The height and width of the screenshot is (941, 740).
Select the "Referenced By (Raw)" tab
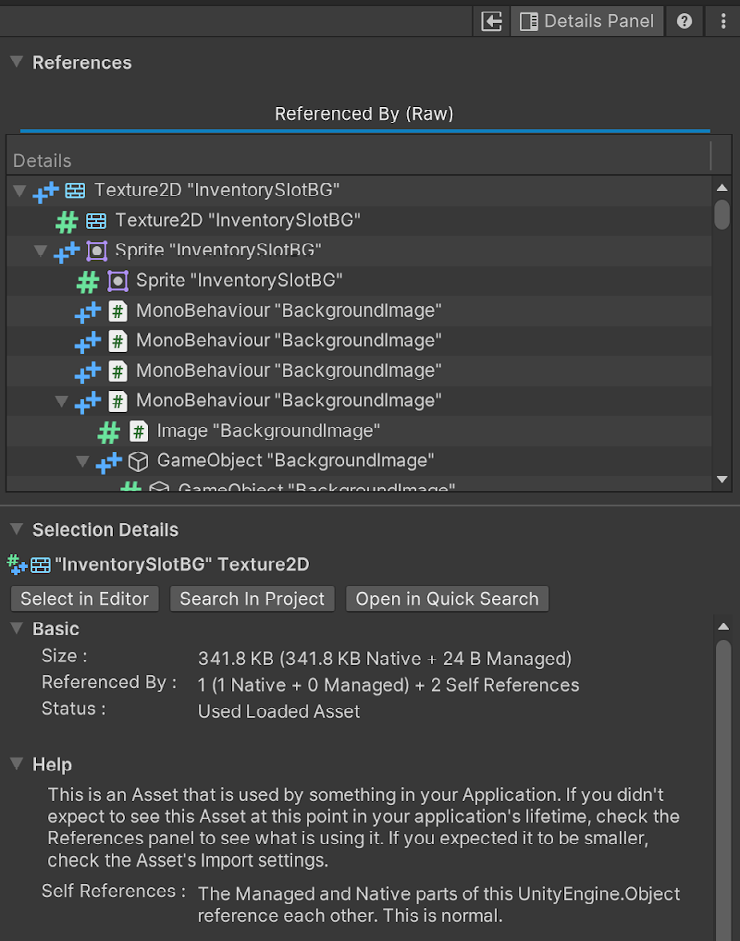click(x=364, y=113)
